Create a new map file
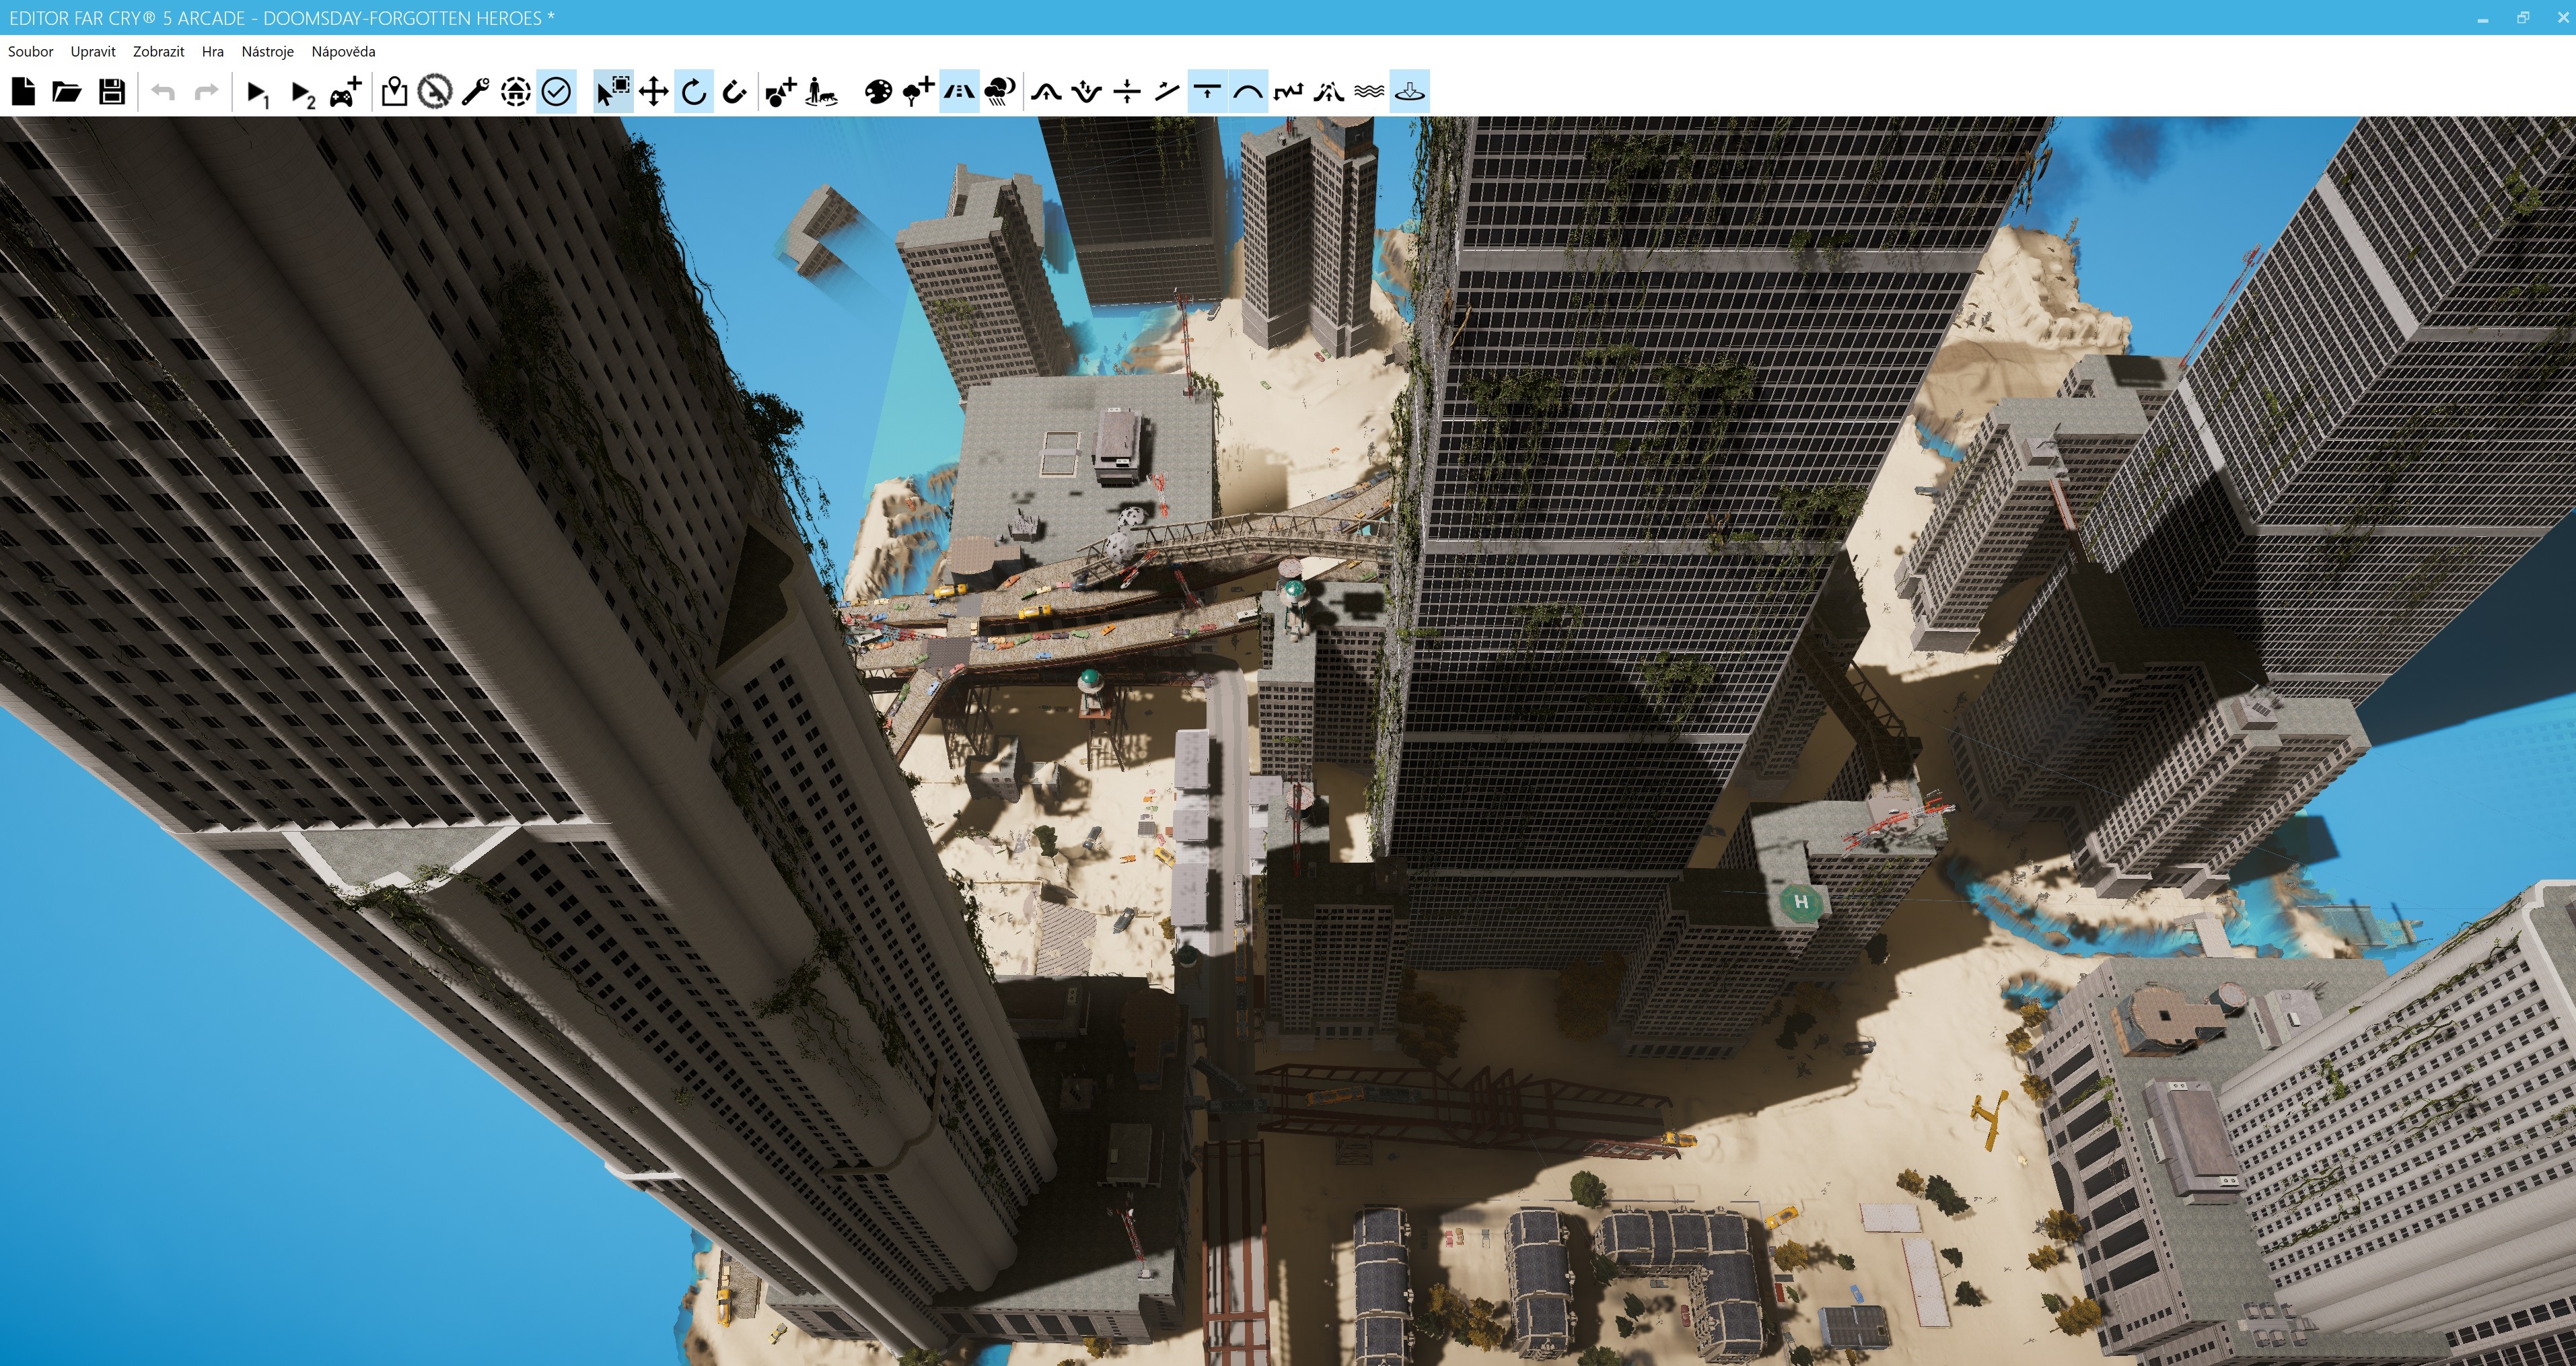Screen dimensions: 2576x1366 click(x=23, y=92)
